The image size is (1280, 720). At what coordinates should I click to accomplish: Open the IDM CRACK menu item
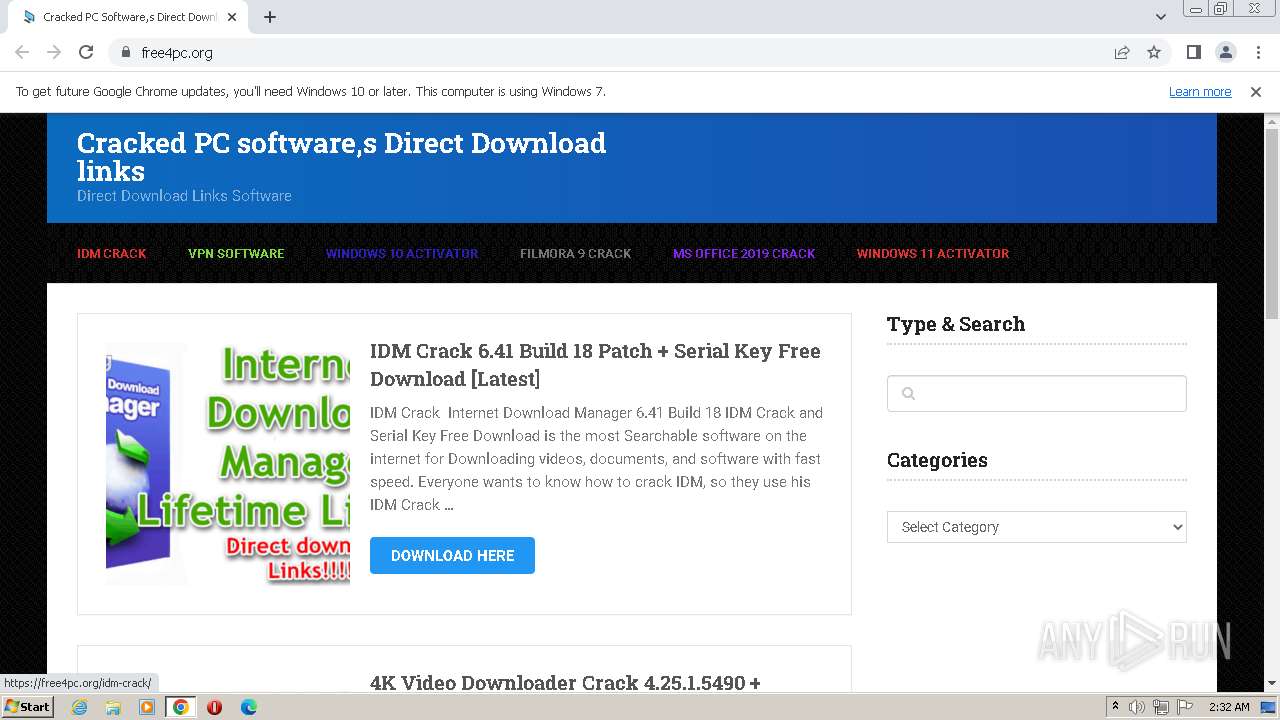click(112, 254)
